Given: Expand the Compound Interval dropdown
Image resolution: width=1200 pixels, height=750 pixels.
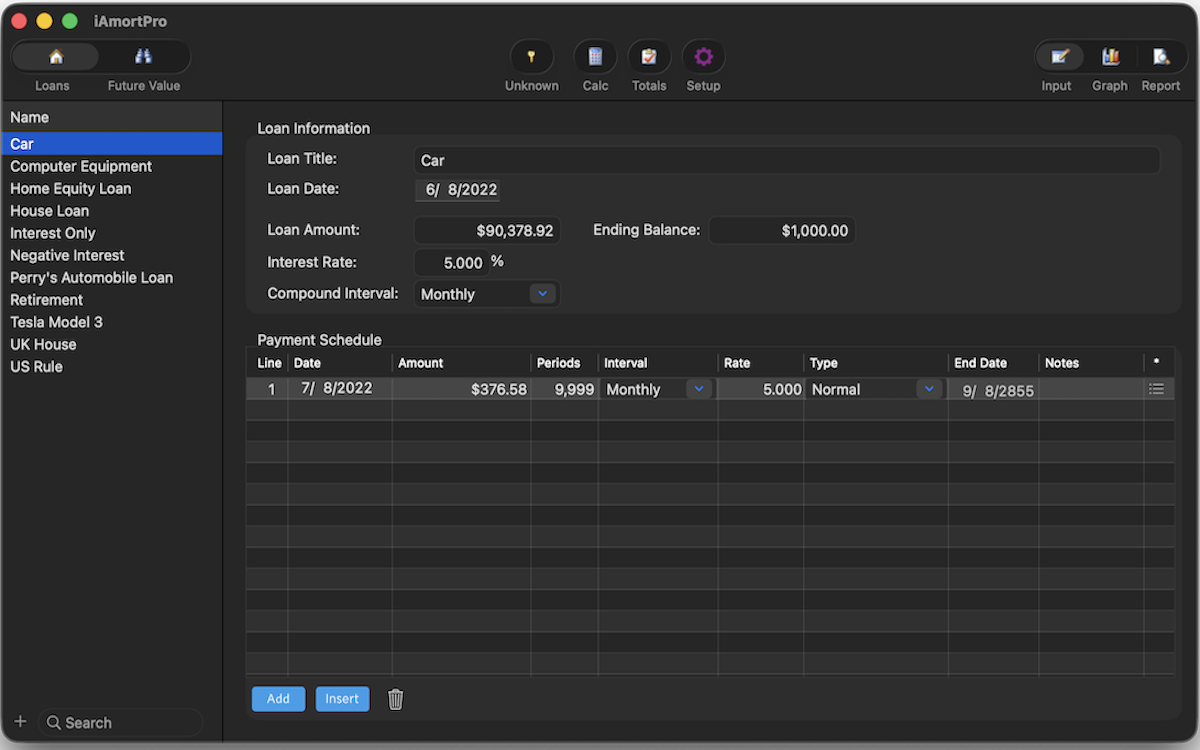Looking at the screenshot, I should tap(542, 294).
